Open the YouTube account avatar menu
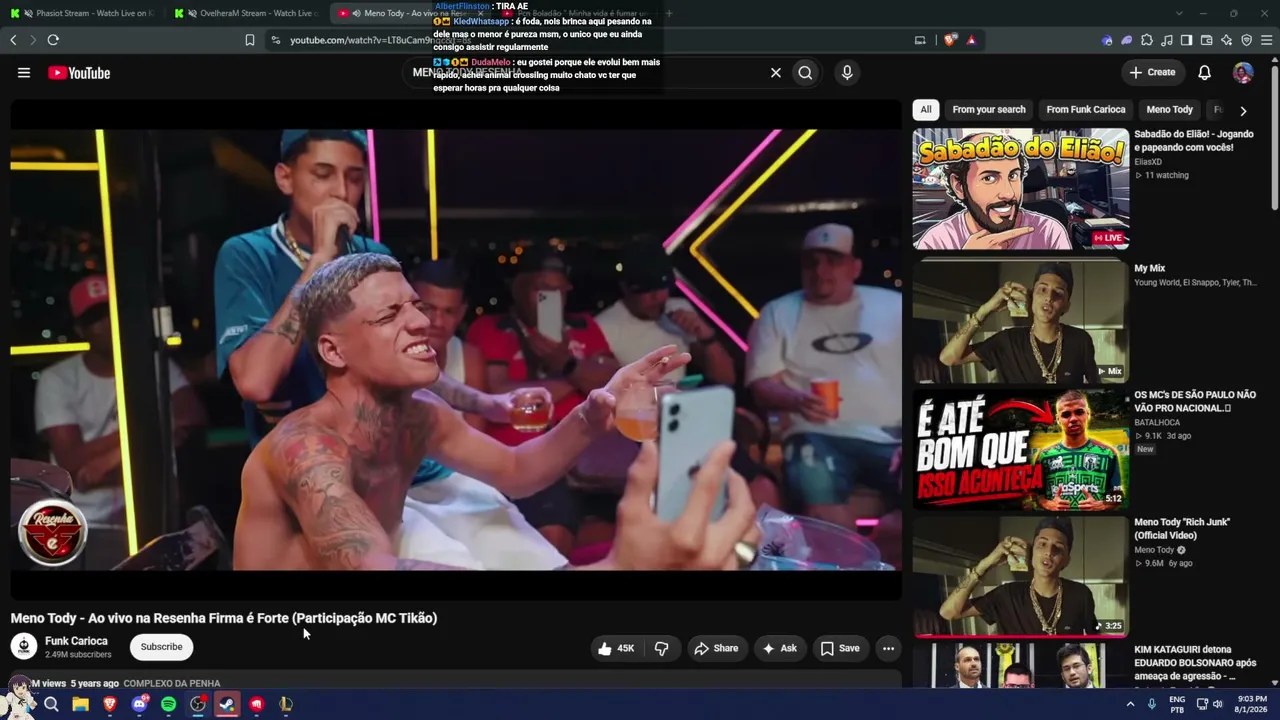Image resolution: width=1280 pixels, height=720 pixels. pos(1243,73)
